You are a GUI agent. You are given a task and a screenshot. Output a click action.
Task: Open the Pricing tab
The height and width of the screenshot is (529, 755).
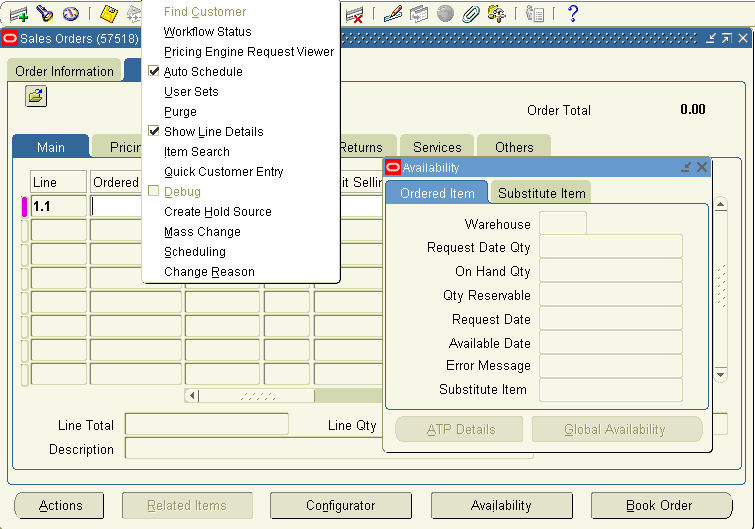[x=117, y=147]
